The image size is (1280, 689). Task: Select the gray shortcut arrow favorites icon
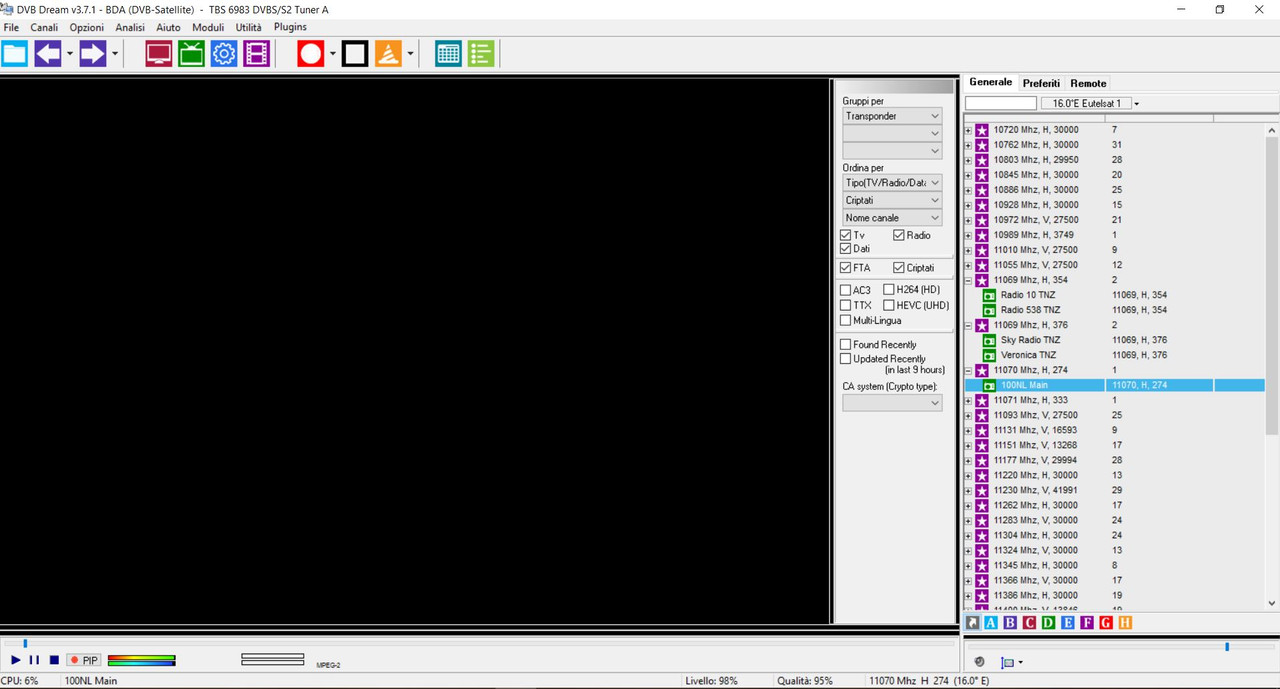973,623
